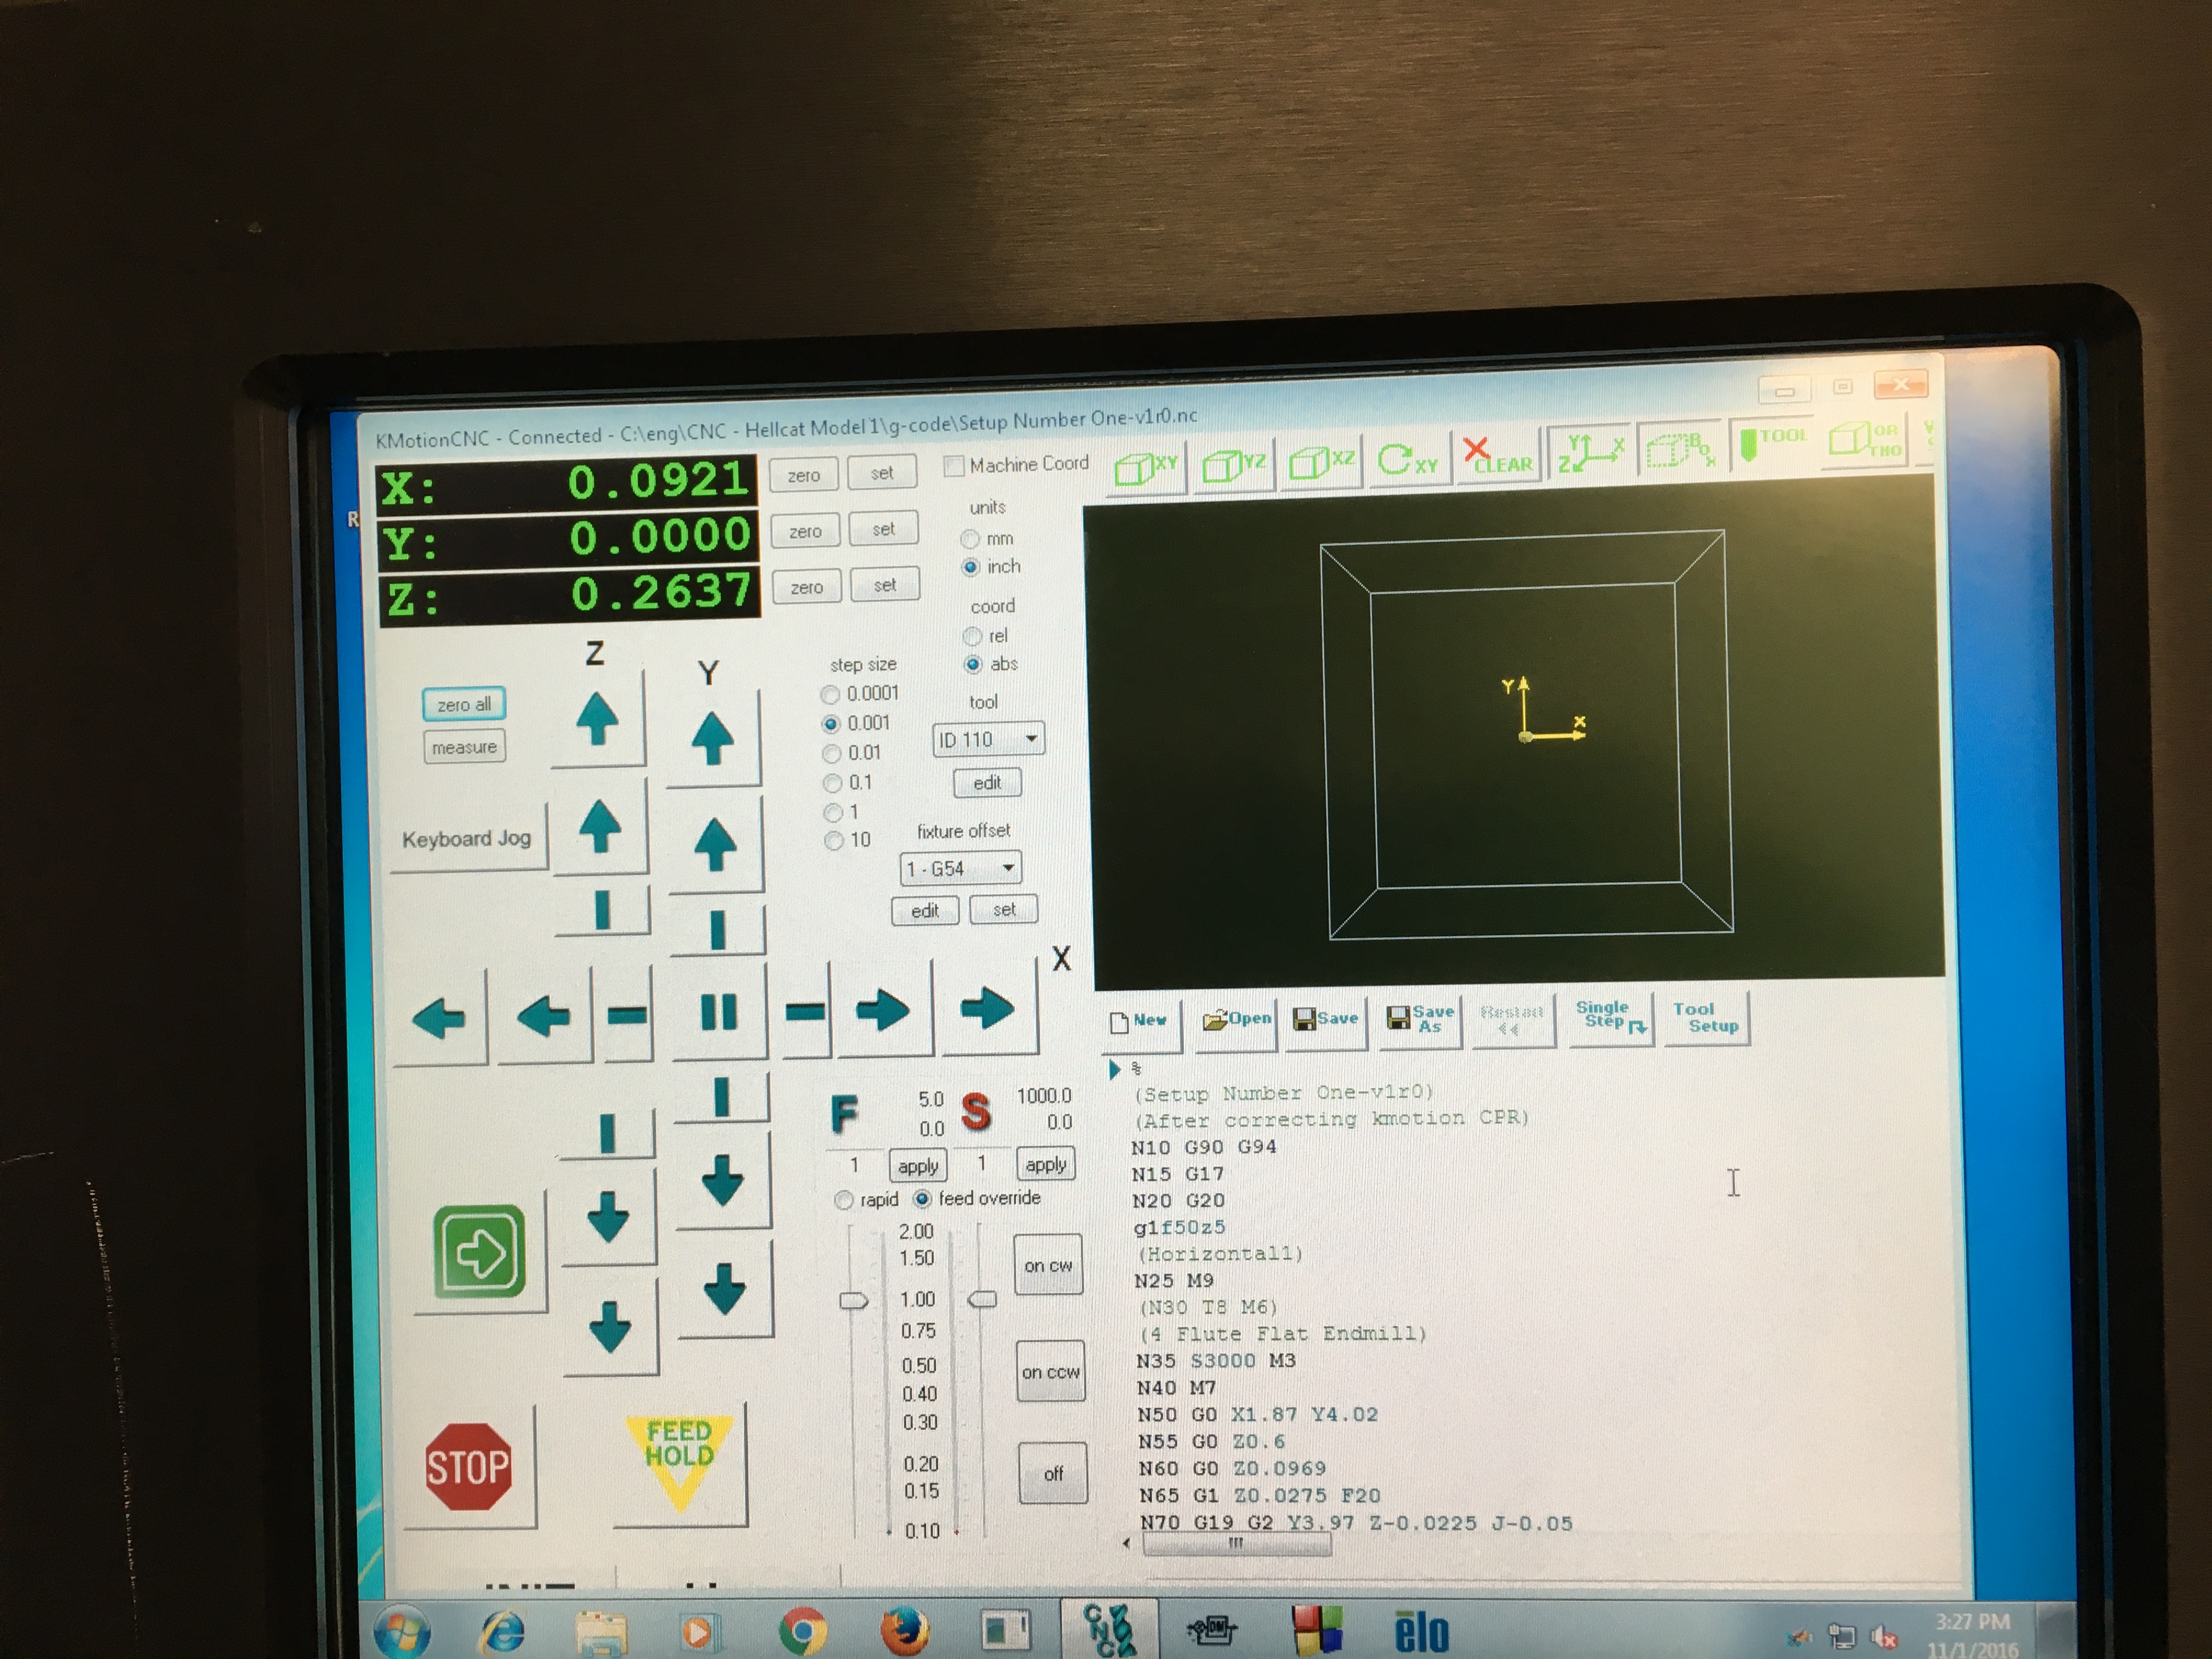Screen dimensions: 2212x1659
Task: Select the mm units radio button
Action: click(x=970, y=539)
